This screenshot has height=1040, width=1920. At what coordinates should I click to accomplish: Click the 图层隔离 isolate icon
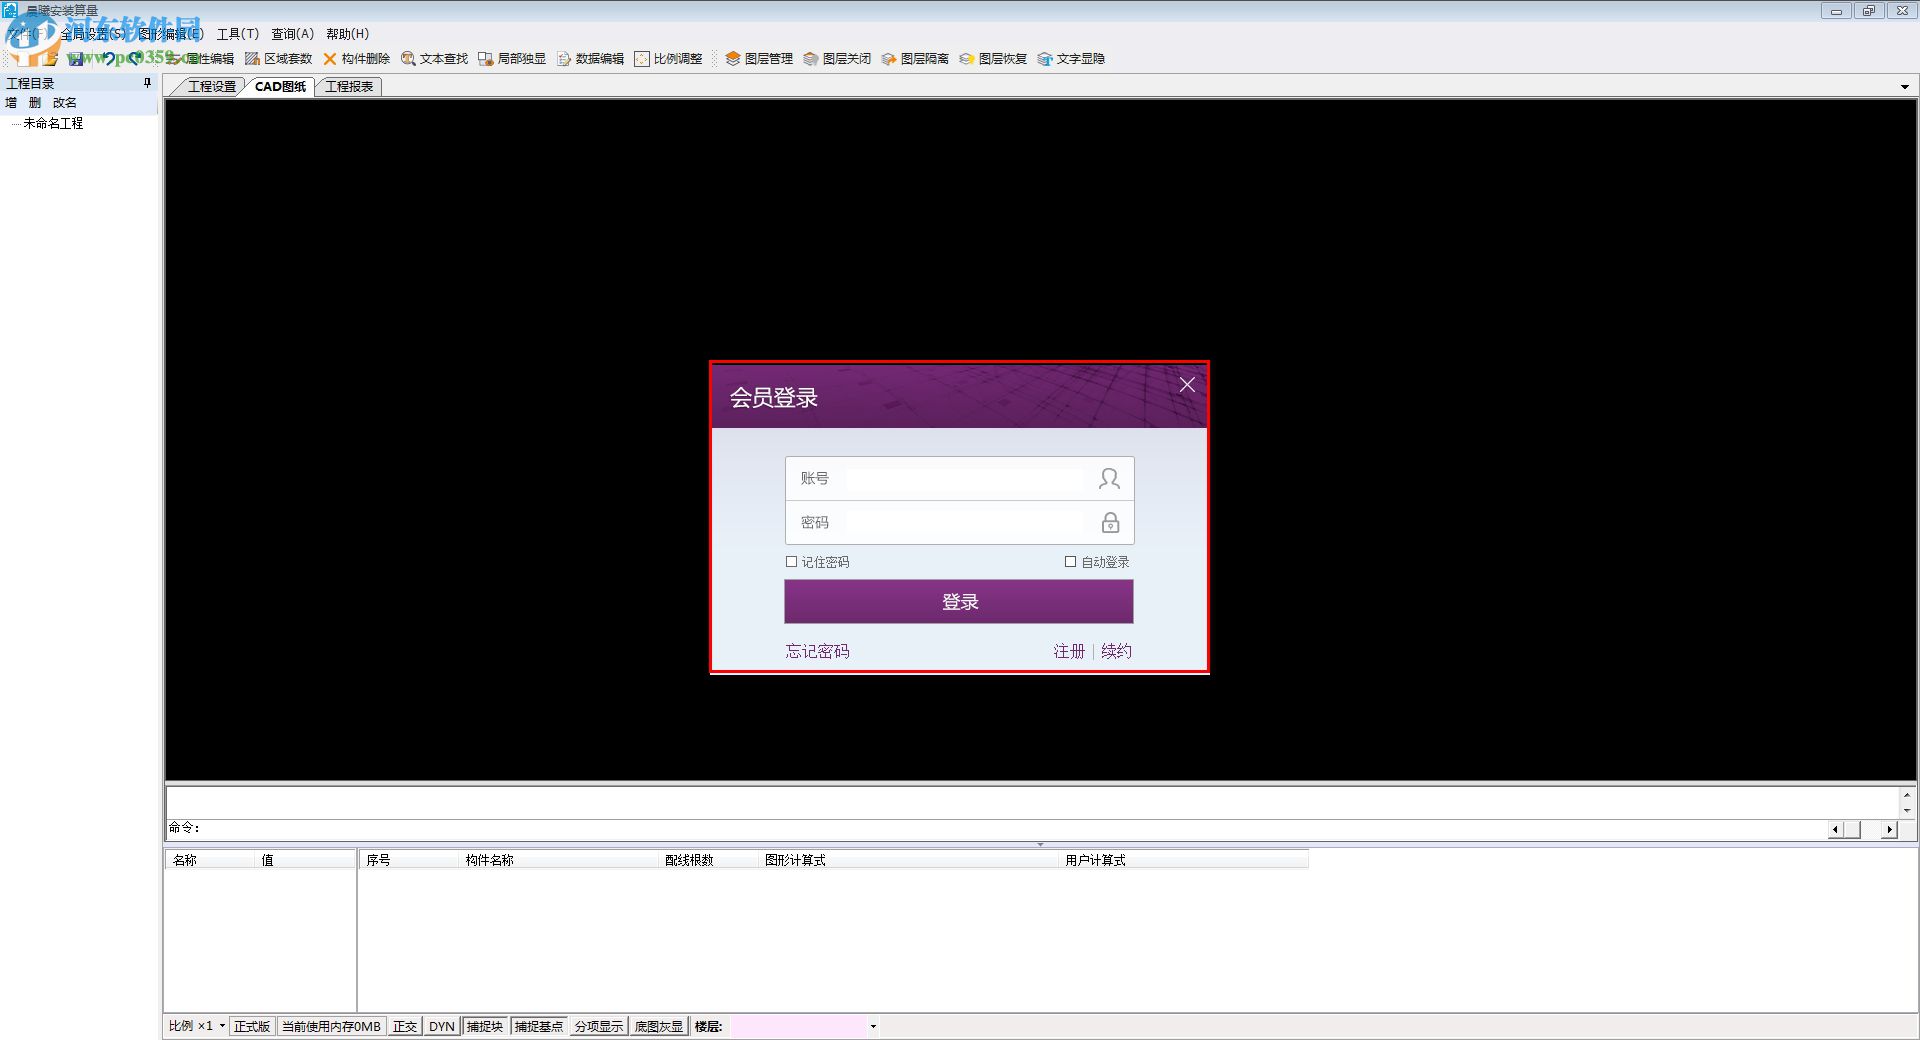[x=889, y=59]
